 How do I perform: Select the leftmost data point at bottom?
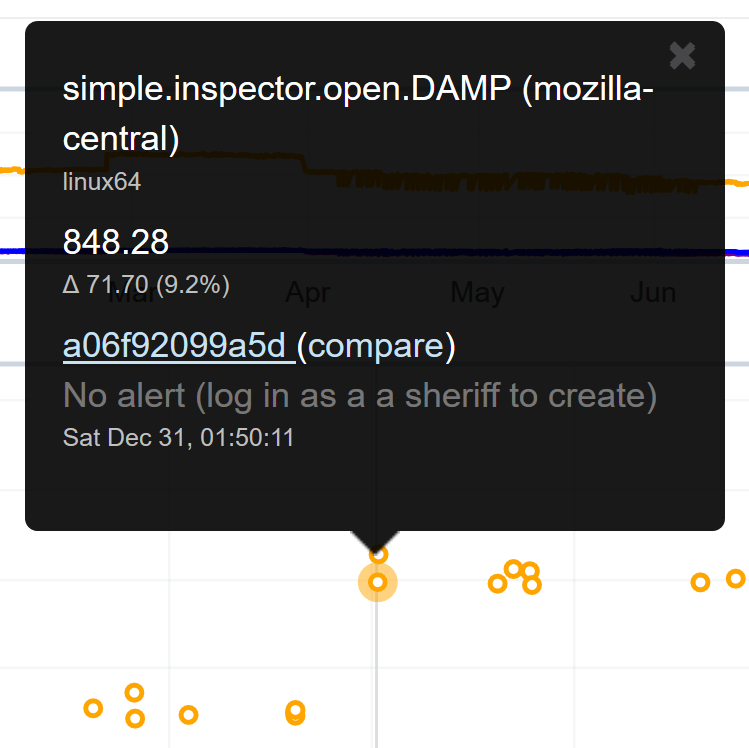[x=93, y=708]
